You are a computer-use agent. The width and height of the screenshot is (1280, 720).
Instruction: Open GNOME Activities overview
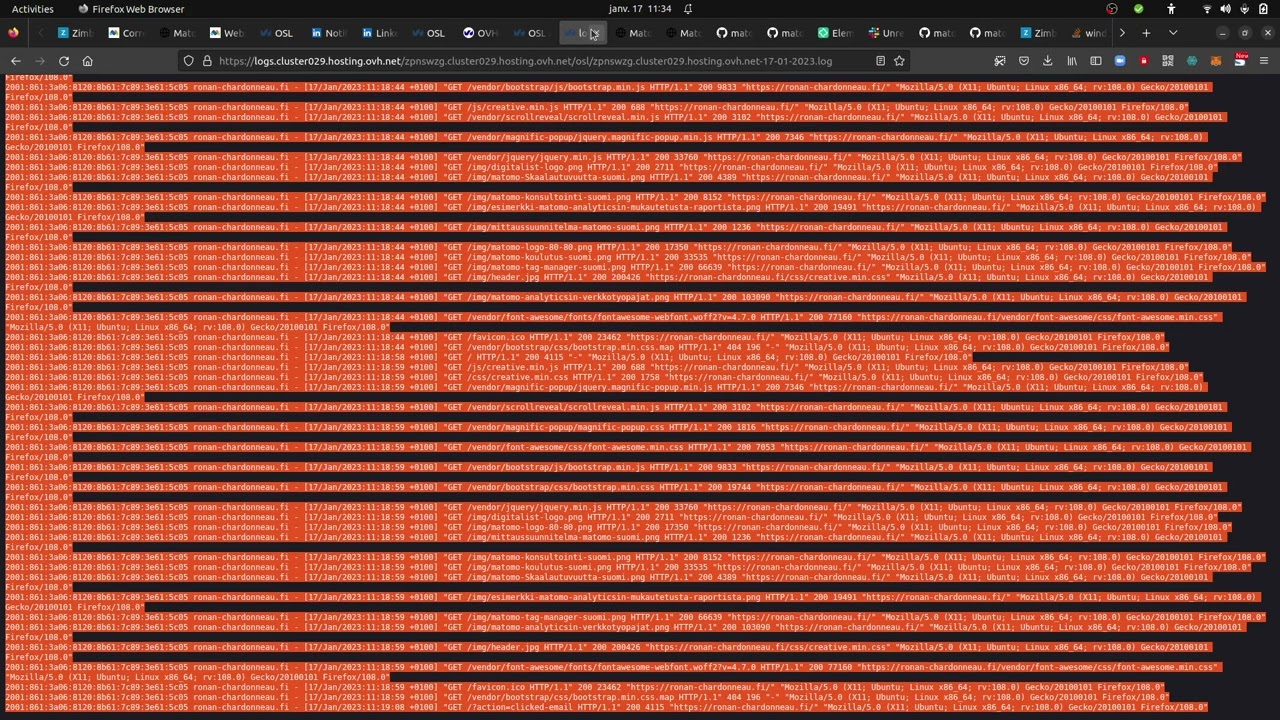[33, 9]
